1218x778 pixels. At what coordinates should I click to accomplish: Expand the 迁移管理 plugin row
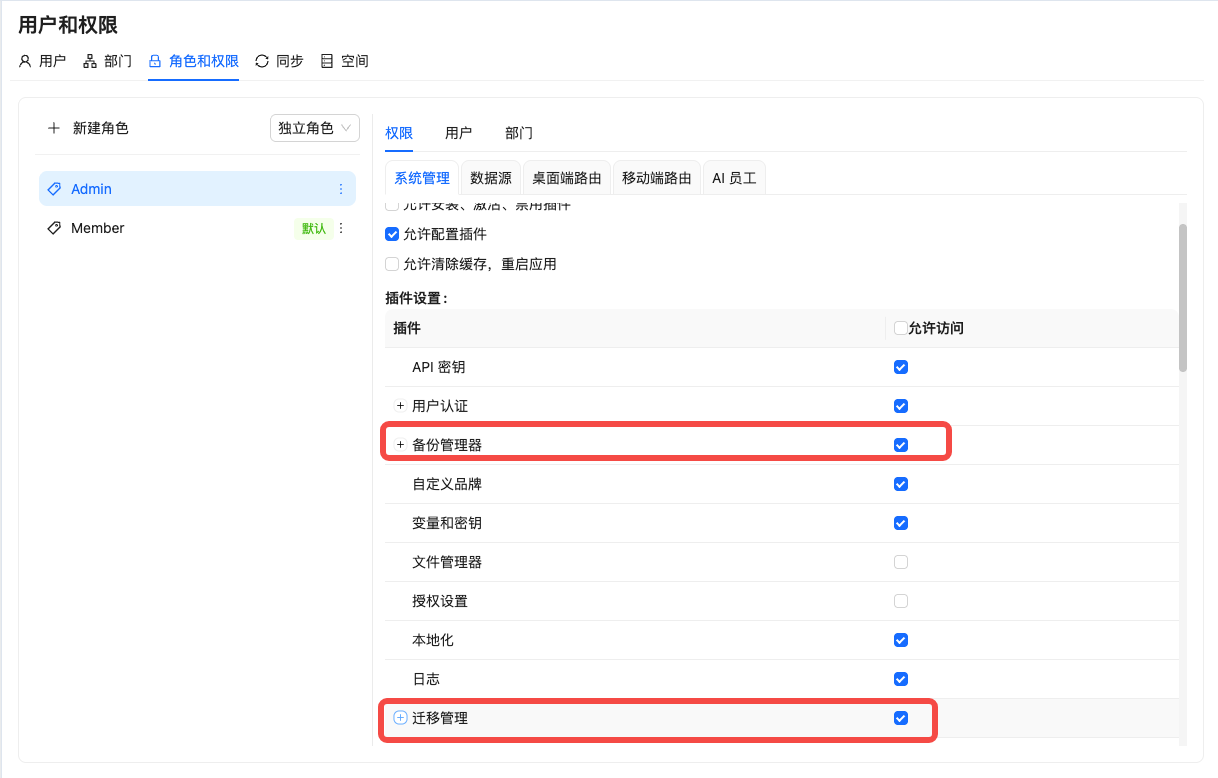click(399, 718)
